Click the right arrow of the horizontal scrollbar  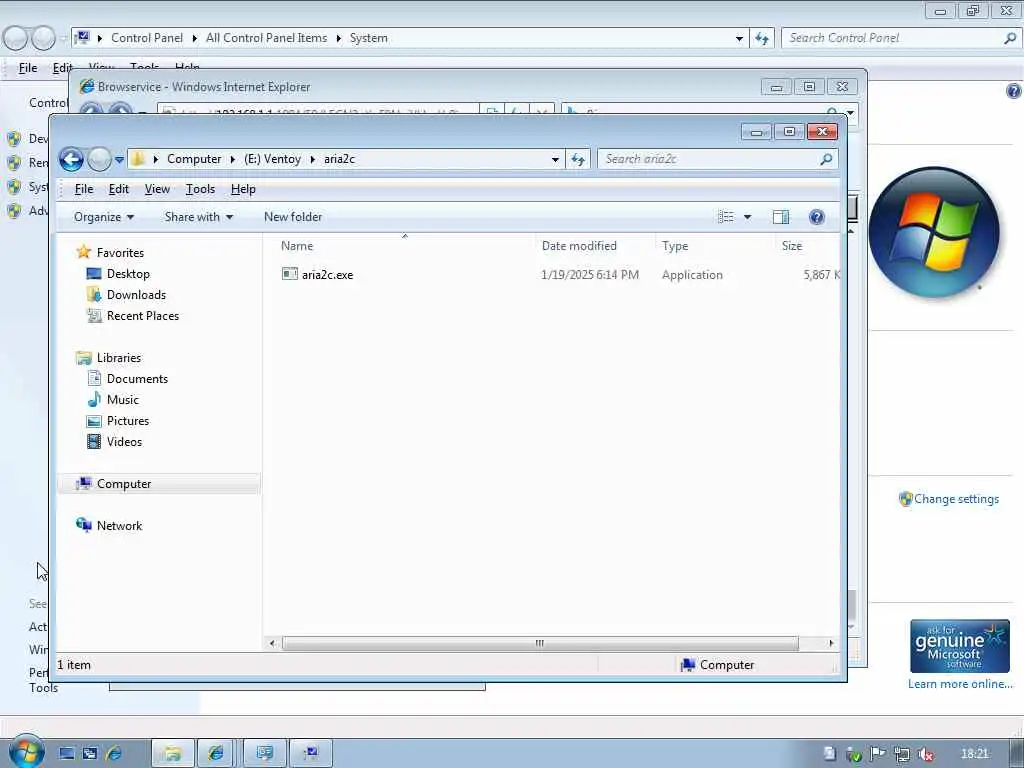coord(831,643)
